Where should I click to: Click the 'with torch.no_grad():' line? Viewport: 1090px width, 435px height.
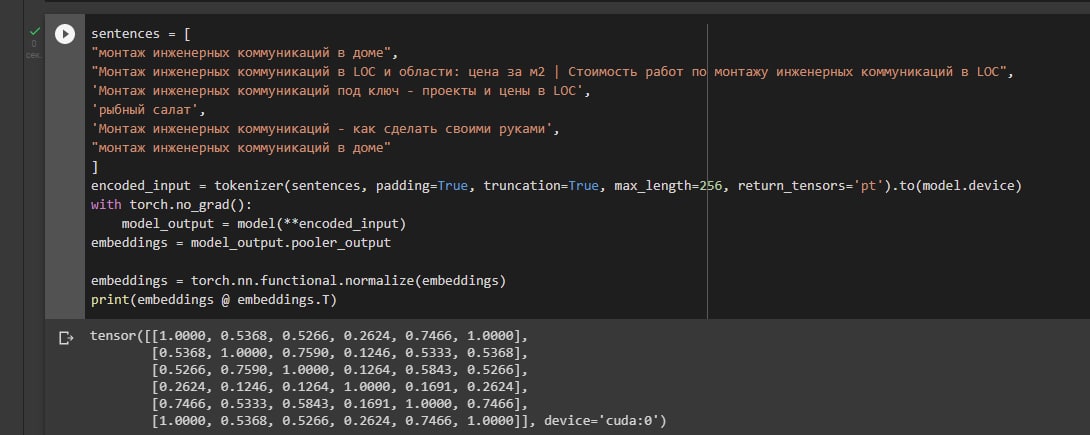pyautogui.click(x=172, y=204)
